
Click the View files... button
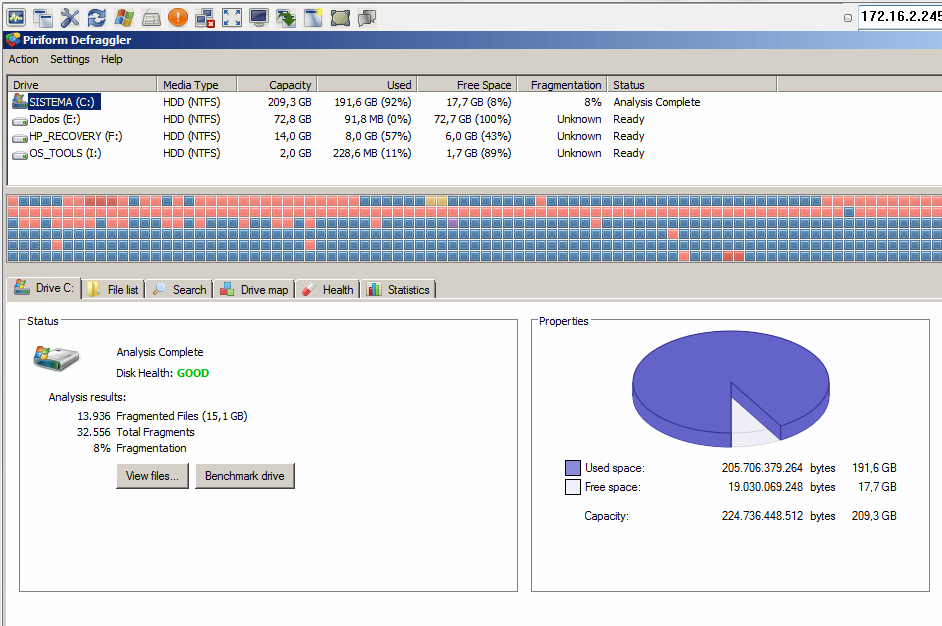(153, 476)
